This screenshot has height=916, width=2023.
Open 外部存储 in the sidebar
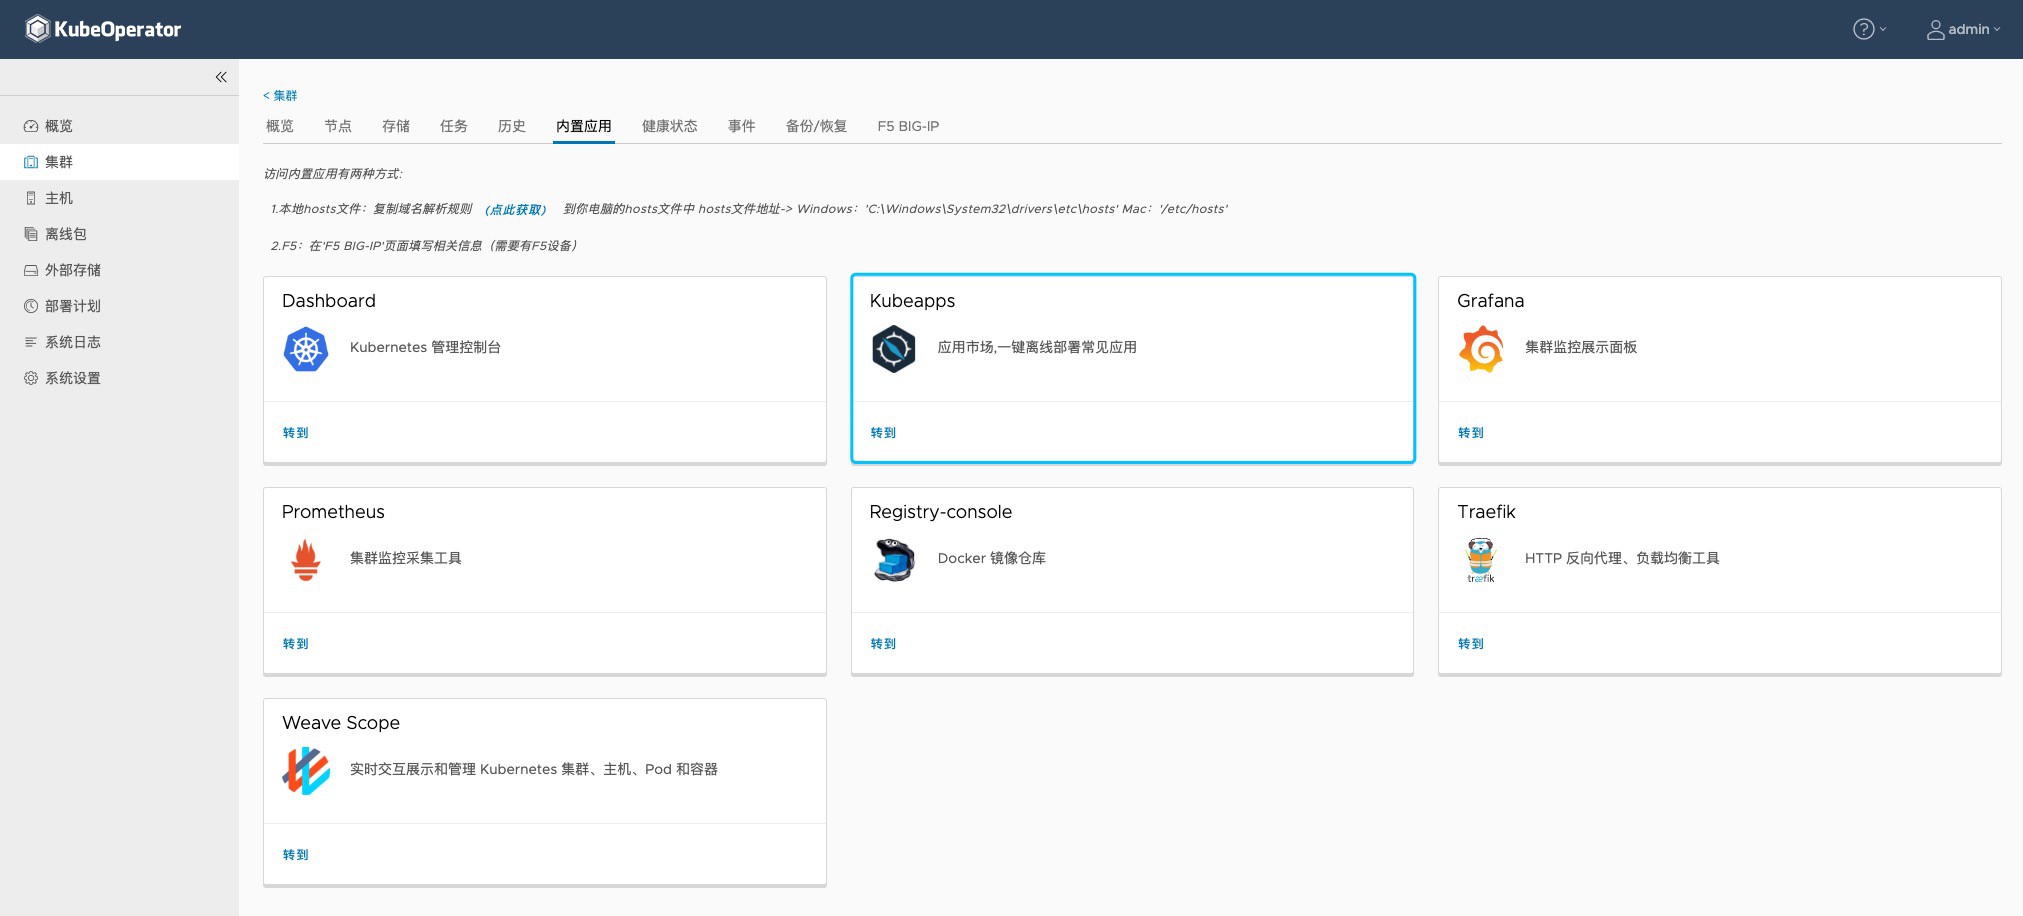[x=119, y=270]
